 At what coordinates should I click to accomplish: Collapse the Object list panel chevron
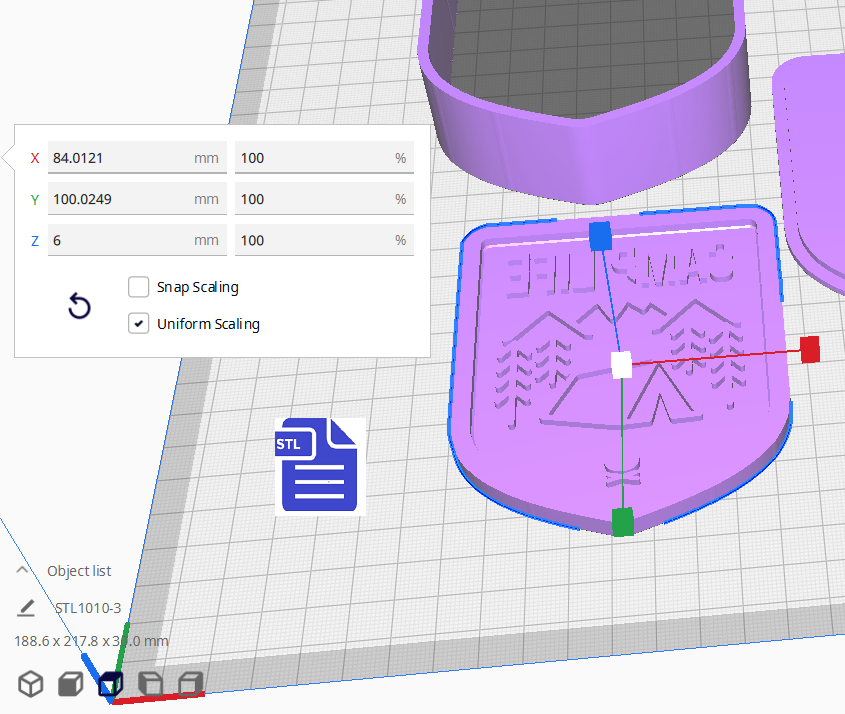22,570
